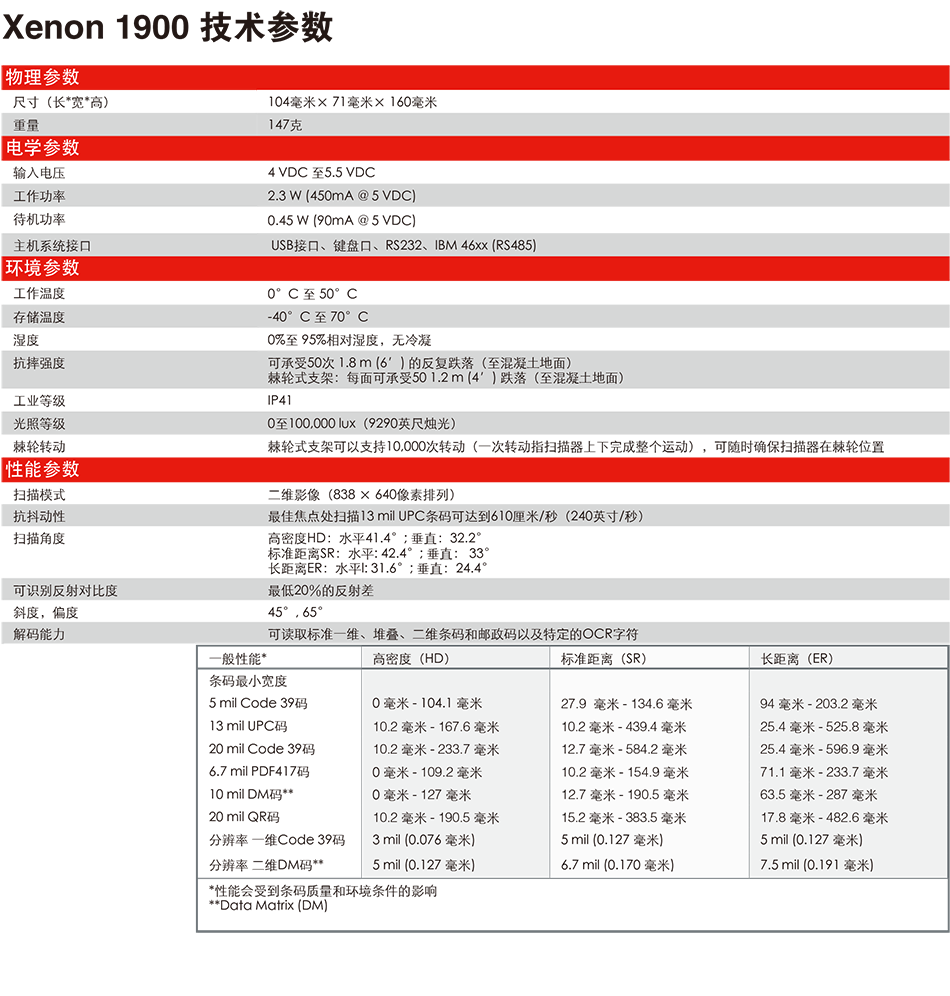The width and height of the screenshot is (950, 996).
Task: Click the '扫描模式' row label
Action: coord(39,495)
